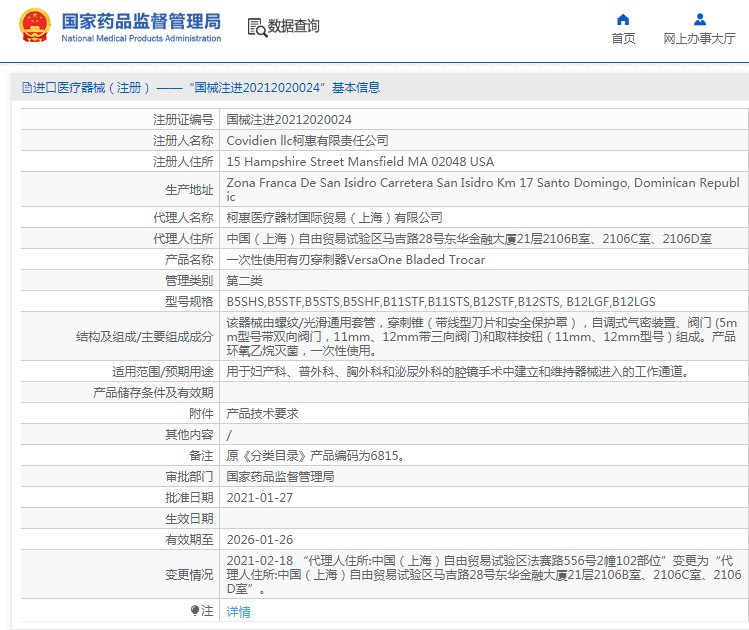The width and height of the screenshot is (749, 630).
Task: Click the lightbulb icon beside 注
Action: point(194,610)
